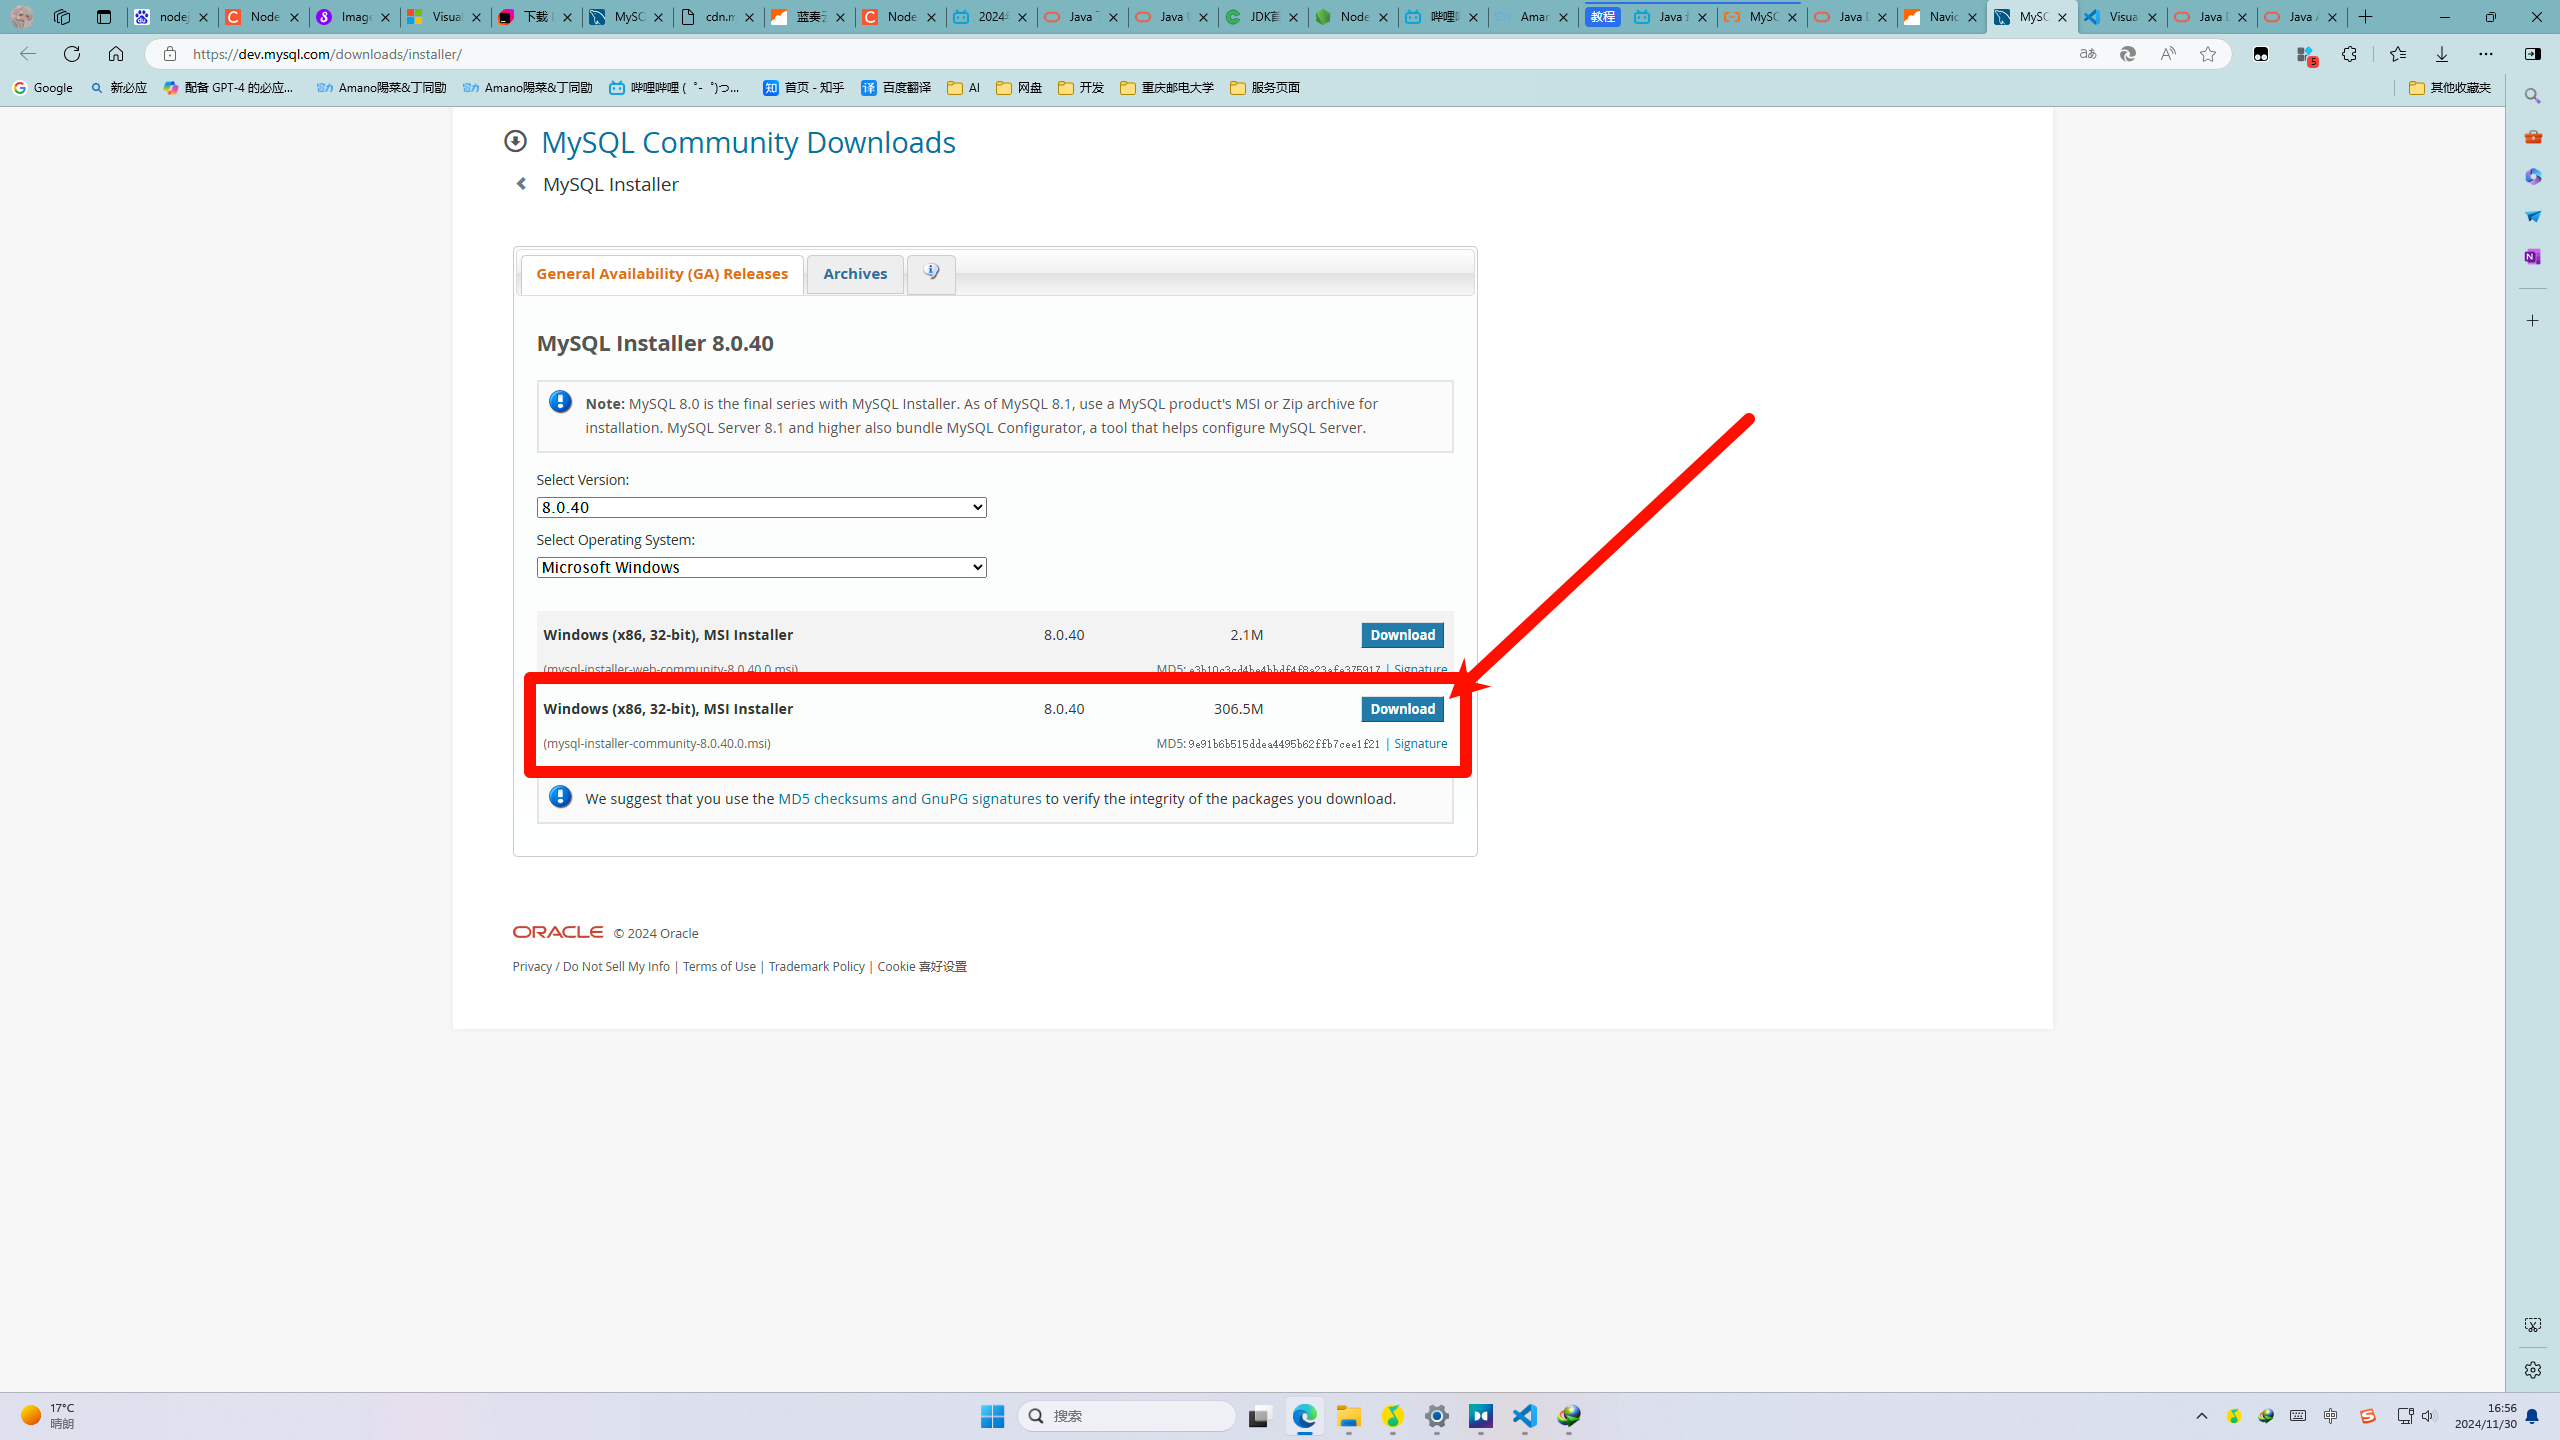The width and height of the screenshot is (2560, 1440).
Task: Open the browser extensions puzzle icon
Action: (x=2349, y=54)
